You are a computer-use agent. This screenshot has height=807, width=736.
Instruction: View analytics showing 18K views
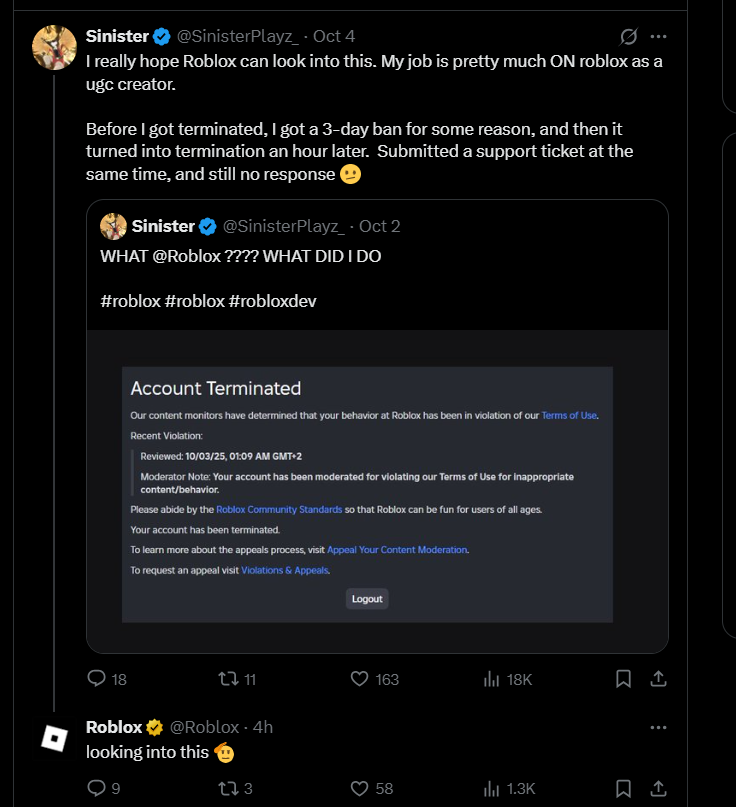[492, 679]
